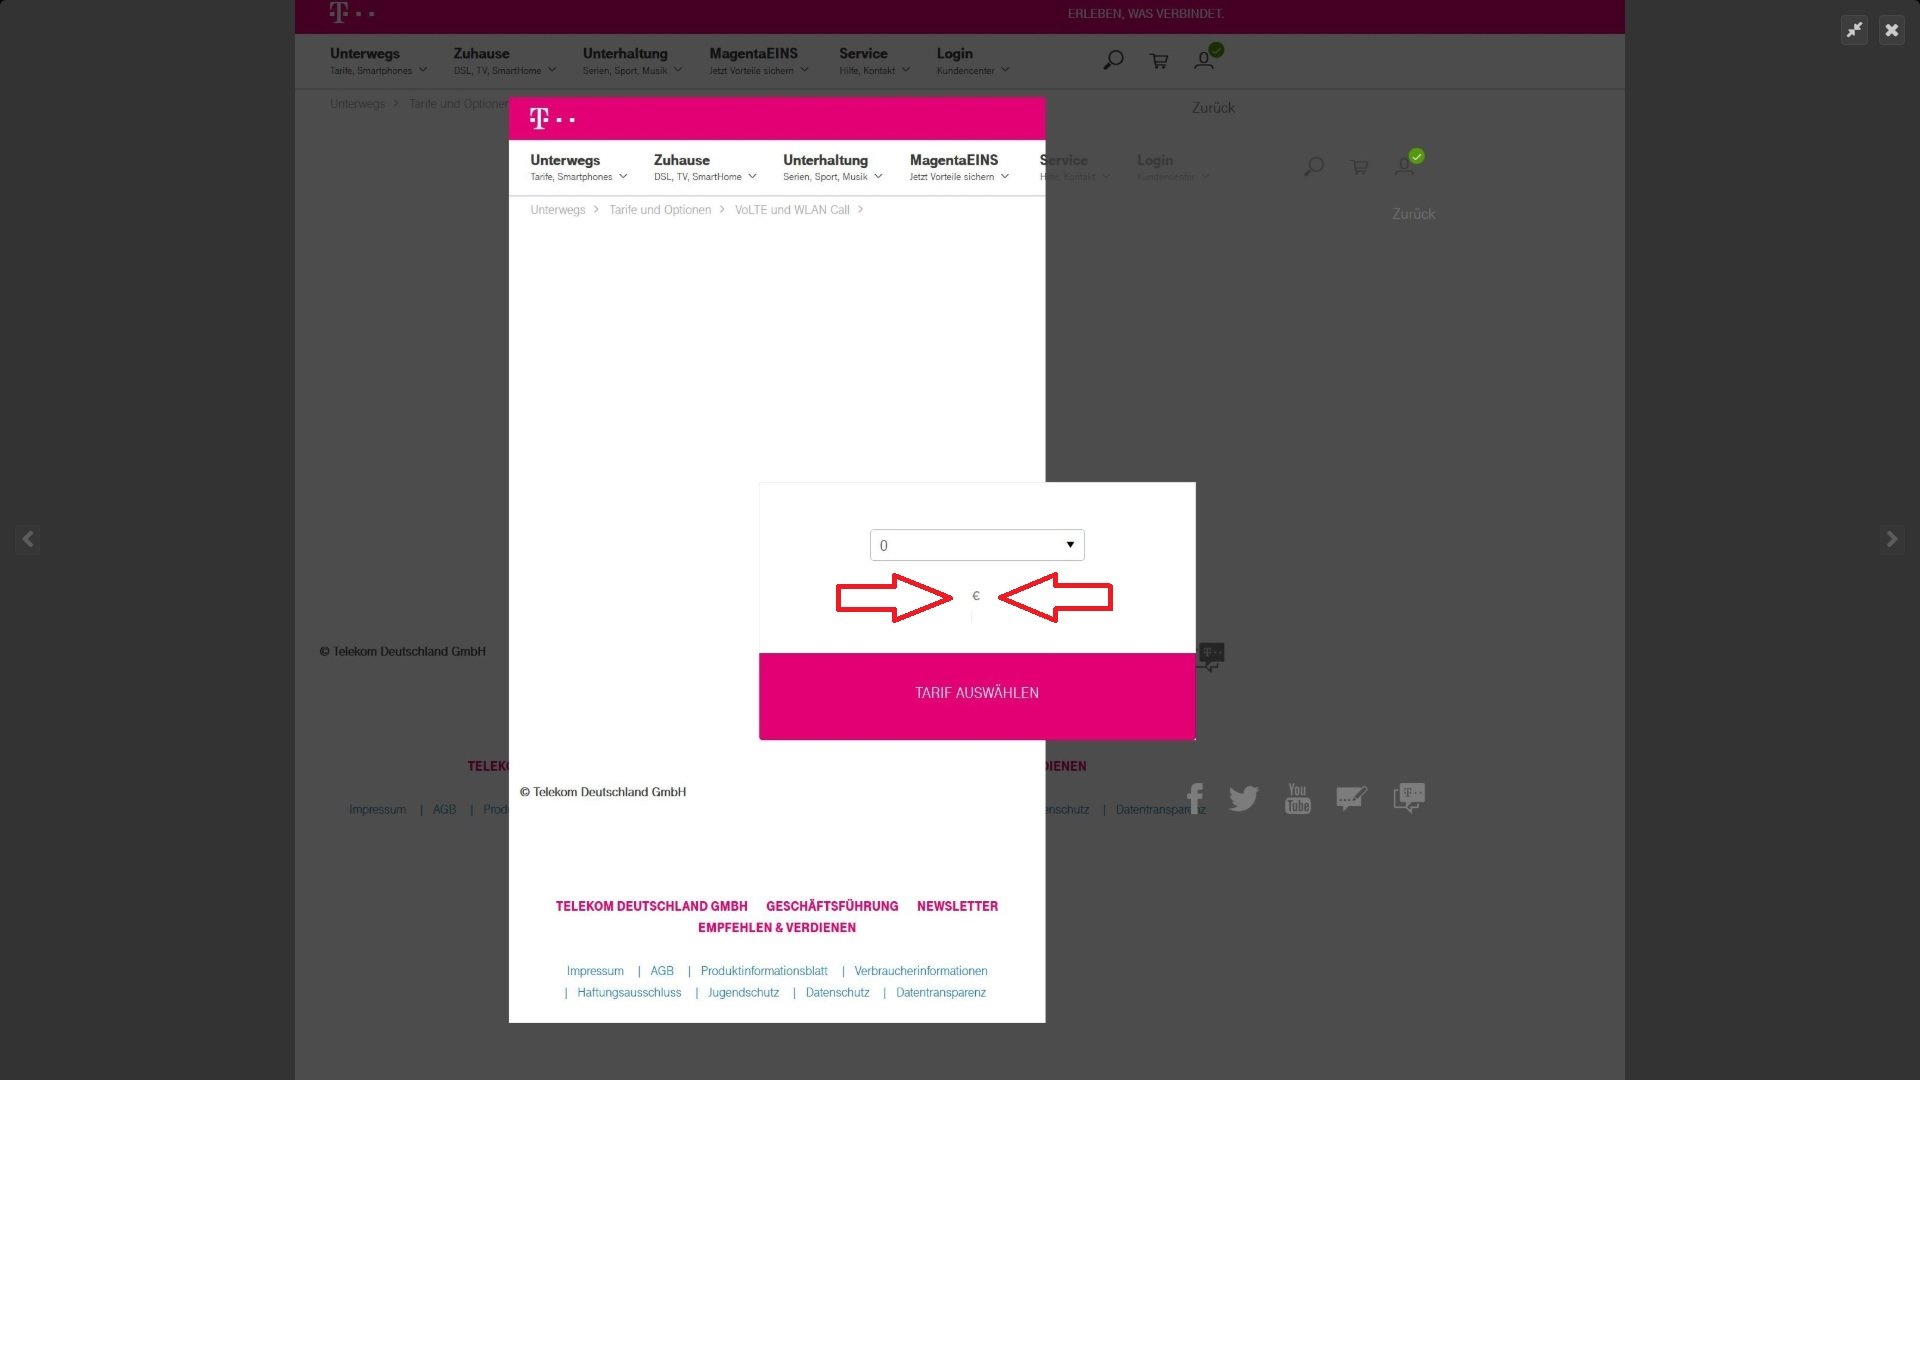The height and width of the screenshot is (1359, 1920).
Task: Expand Unterwegs menu in the top dimmed navigation
Action: point(378,61)
